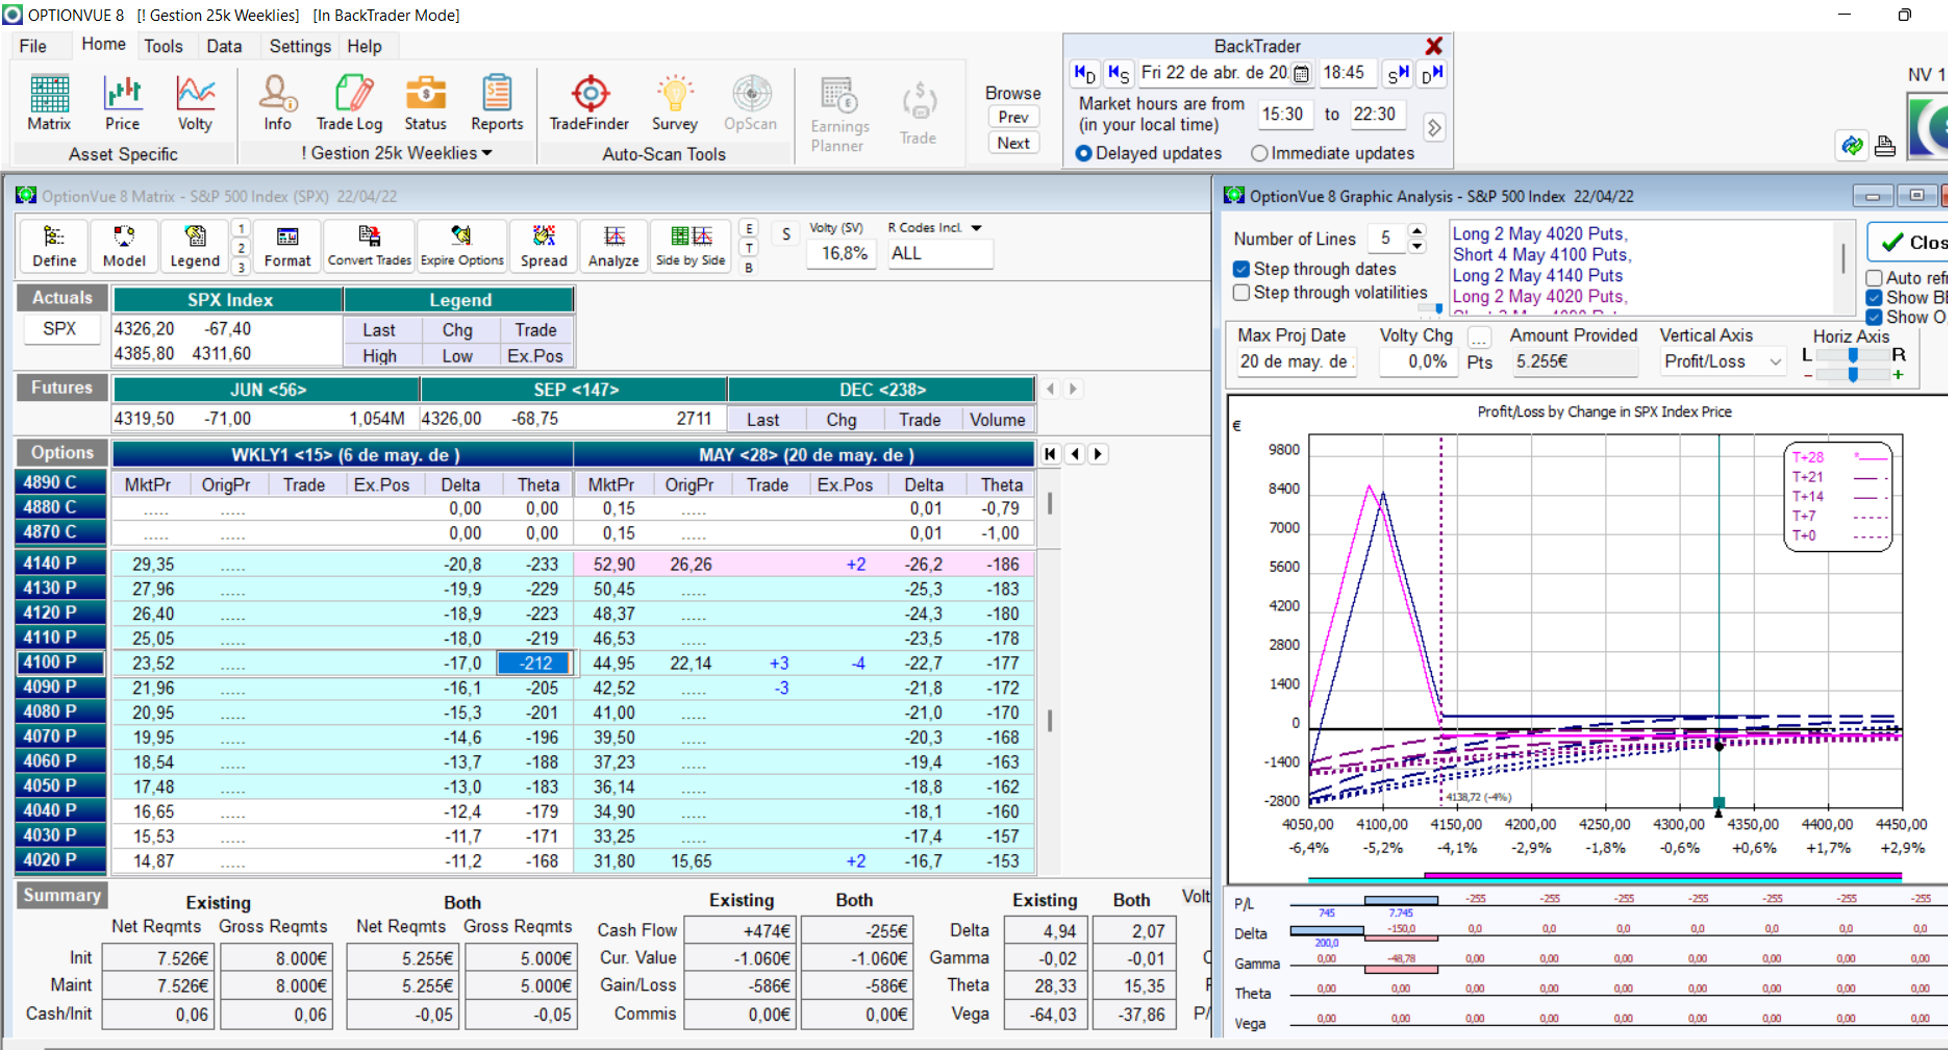
Task: Expand the Gestion 25k Weeklies dropdown
Action: (x=487, y=153)
